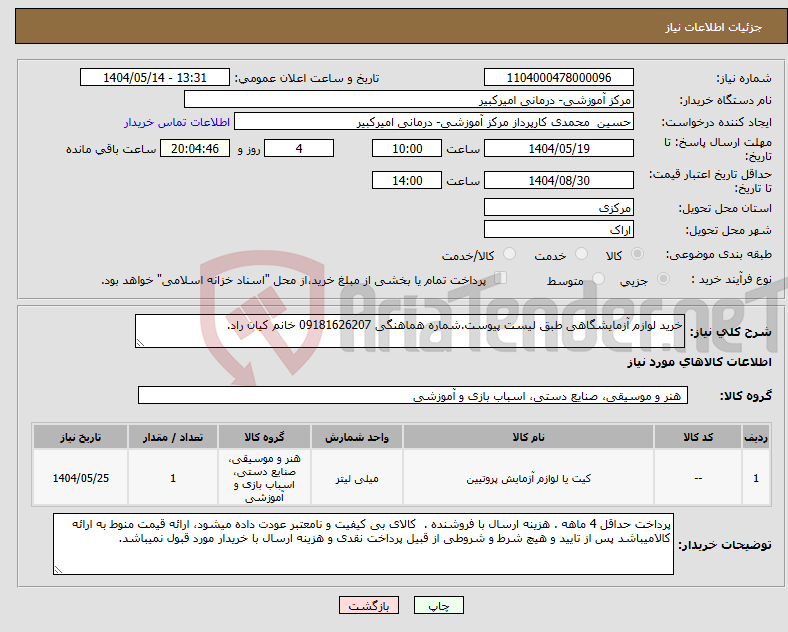
Task: Open the اطلاعات تماس خریدار link
Action: (x=177, y=122)
